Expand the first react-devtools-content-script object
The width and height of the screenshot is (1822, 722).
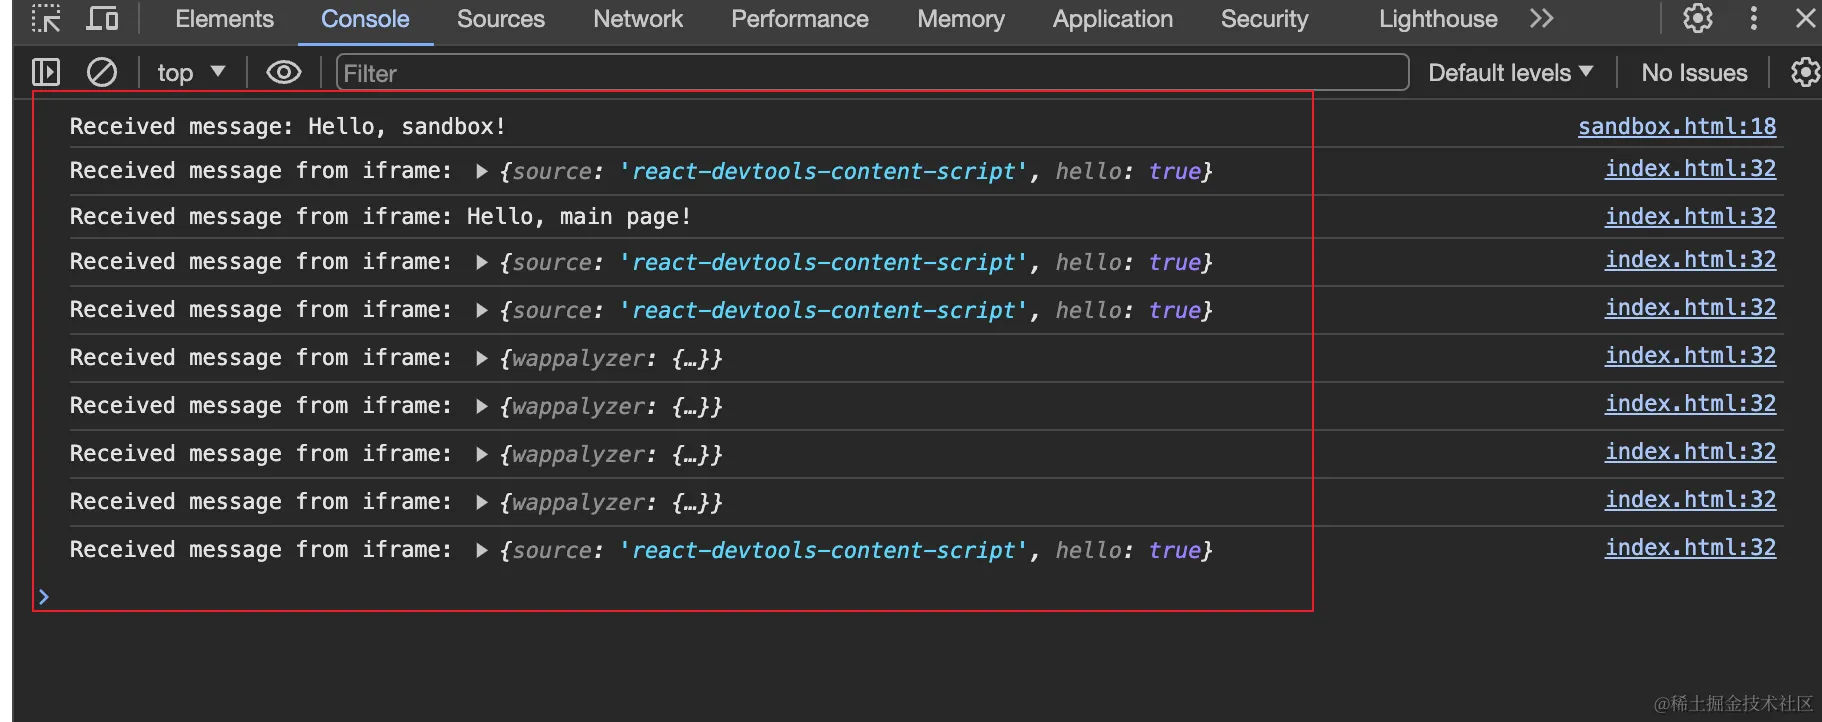tap(482, 171)
